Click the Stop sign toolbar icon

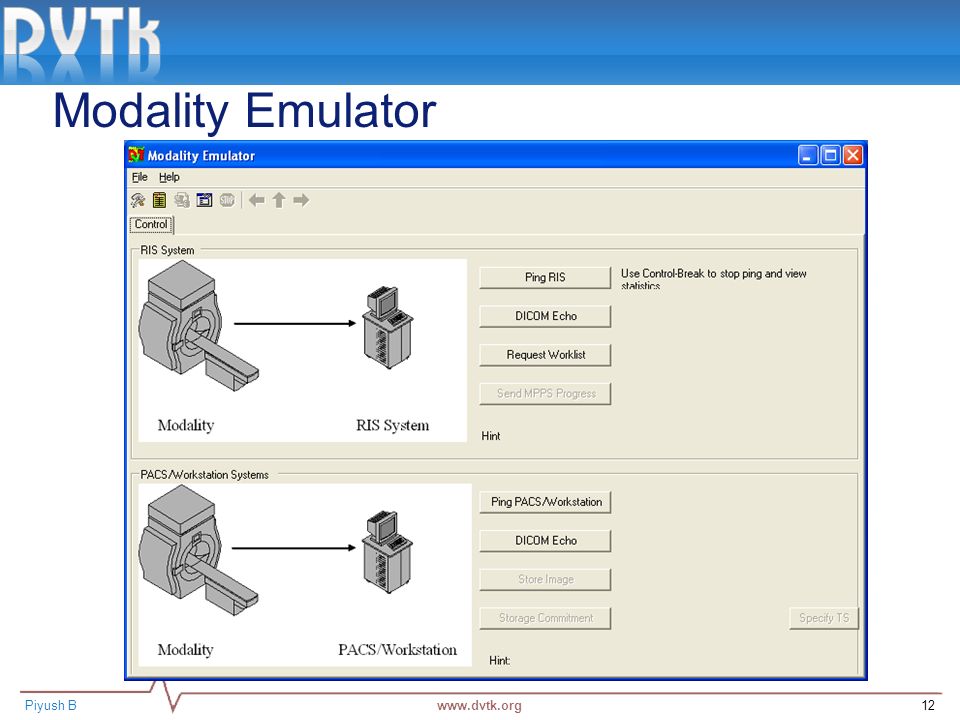click(227, 200)
